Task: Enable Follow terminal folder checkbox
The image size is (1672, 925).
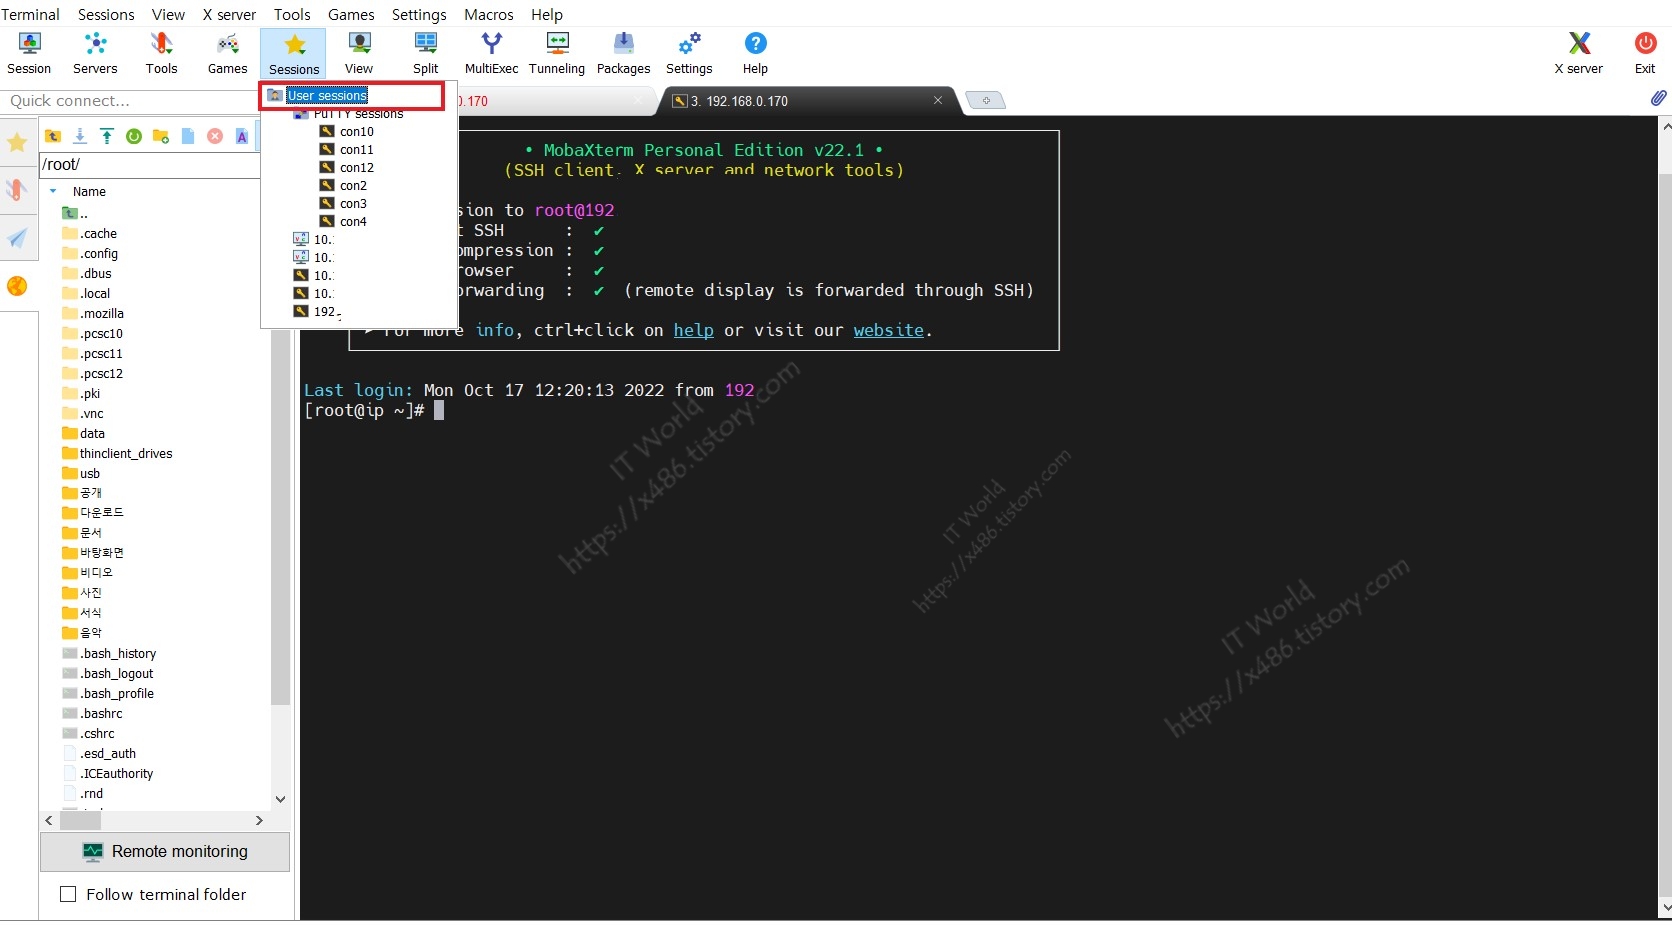Action: tap(68, 894)
